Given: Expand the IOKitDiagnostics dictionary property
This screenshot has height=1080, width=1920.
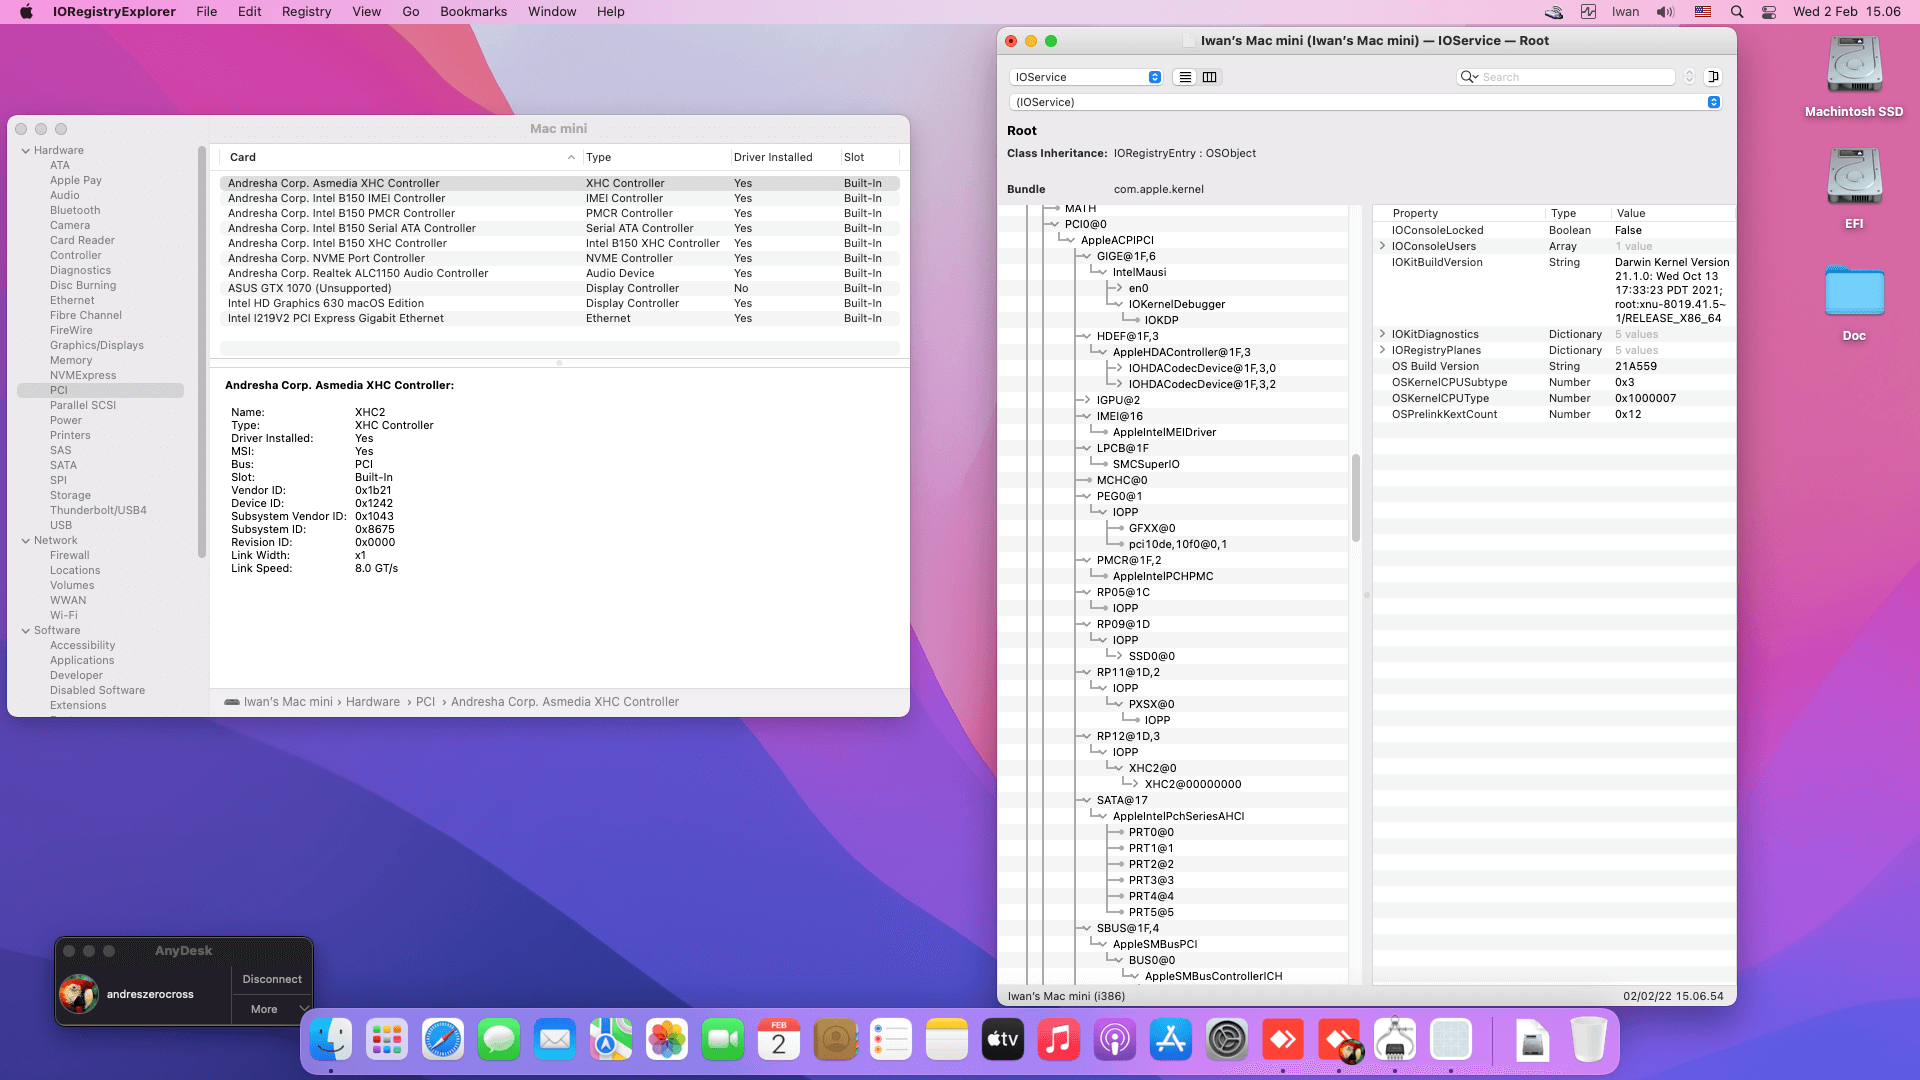Looking at the screenshot, I should [1382, 334].
